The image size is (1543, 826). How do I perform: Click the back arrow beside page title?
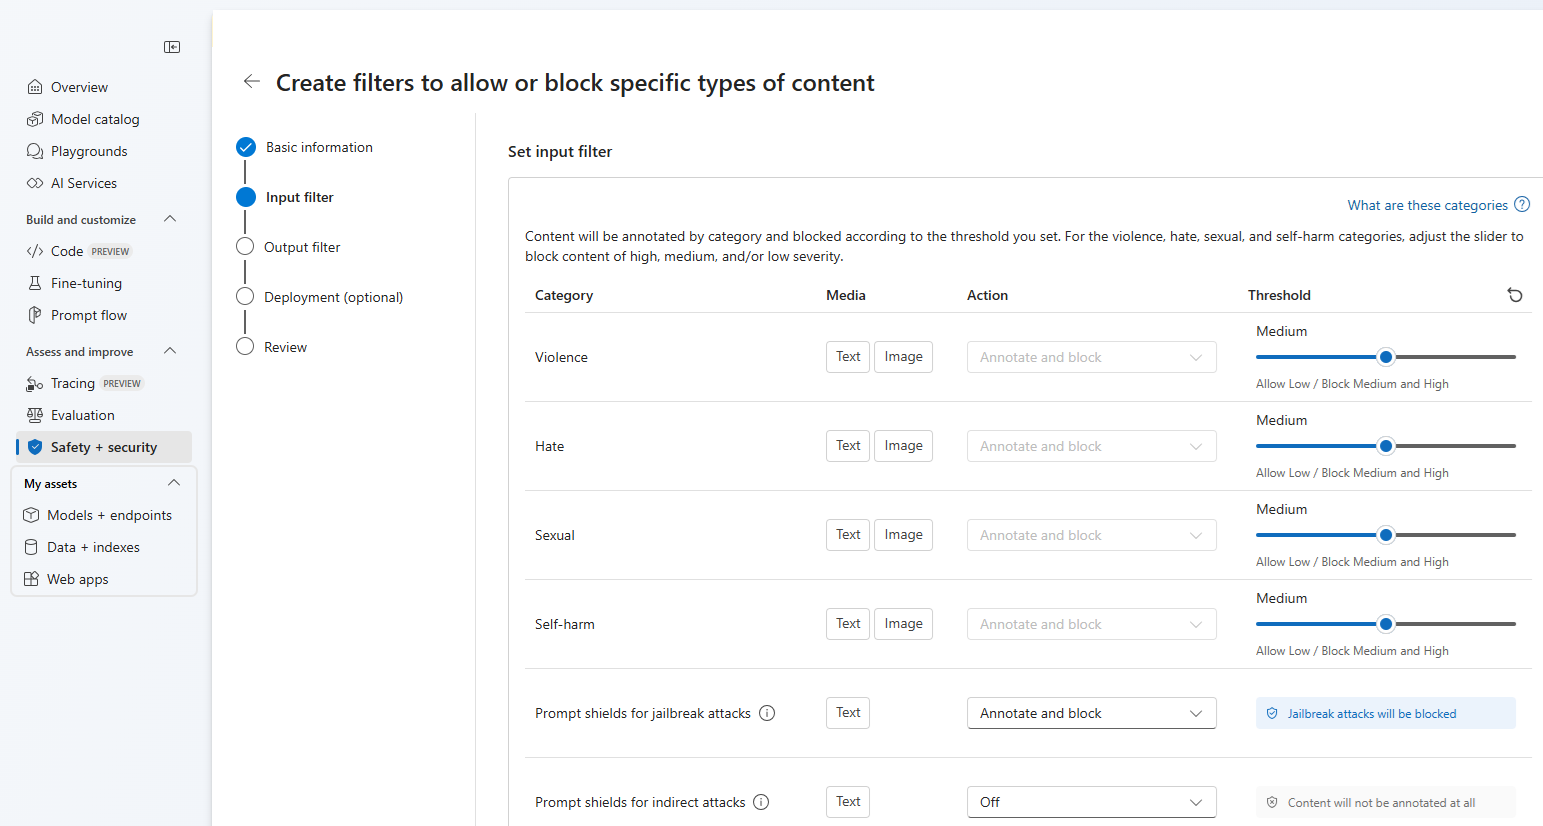252,82
